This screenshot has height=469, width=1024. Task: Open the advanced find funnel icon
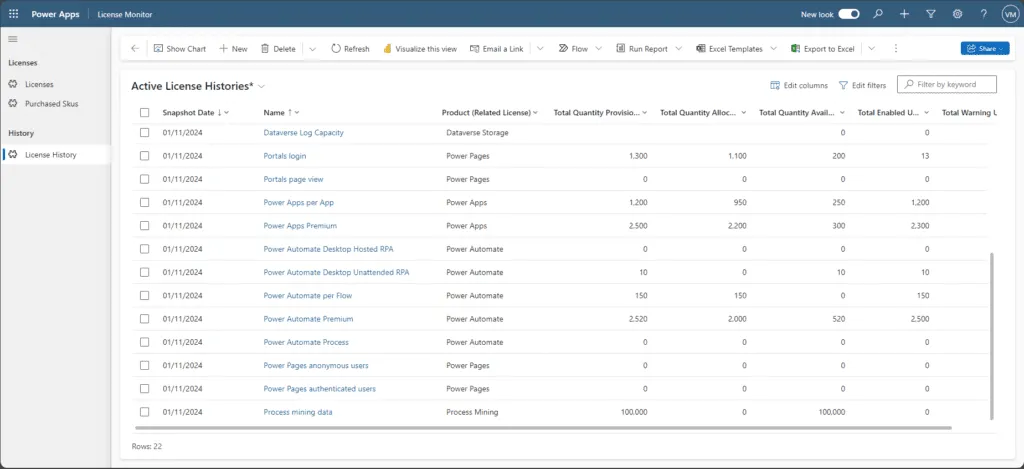click(x=931, y=14)
